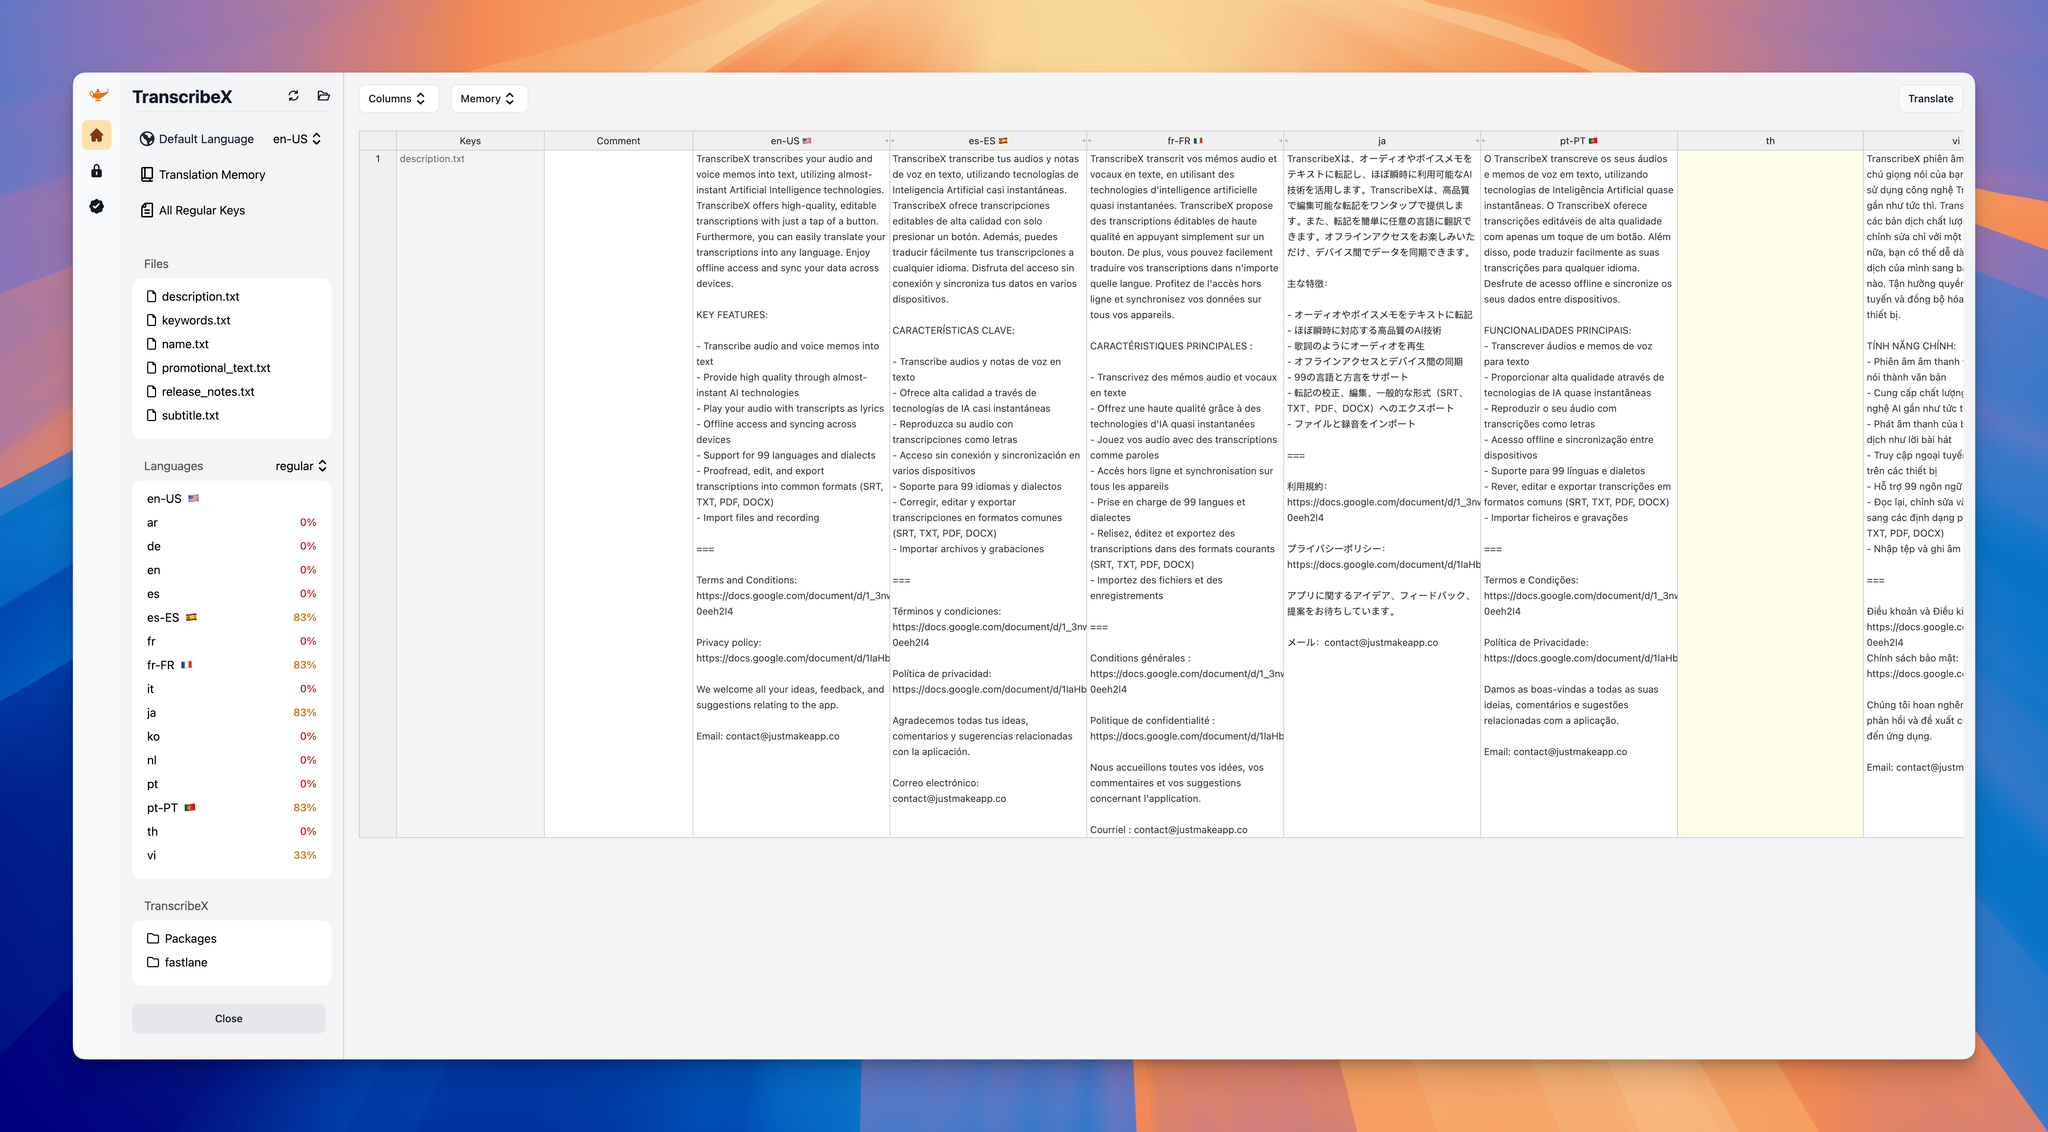The width and height of the screenshot is (2048, 1132).
Task: Select the th language row
Action: click(x=232, y=831)
